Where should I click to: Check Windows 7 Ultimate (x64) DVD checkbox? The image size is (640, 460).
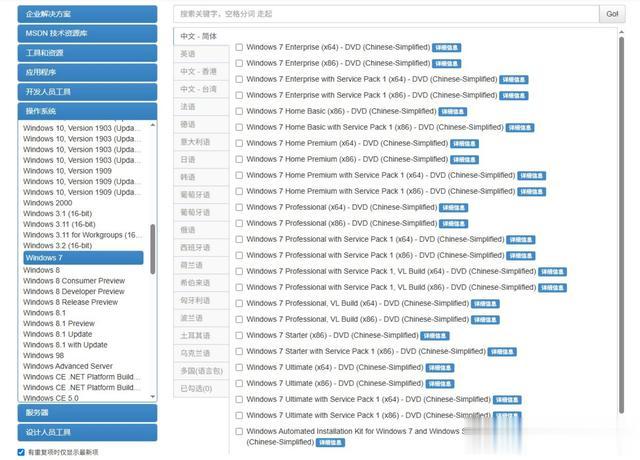click(x=239, y=367)
